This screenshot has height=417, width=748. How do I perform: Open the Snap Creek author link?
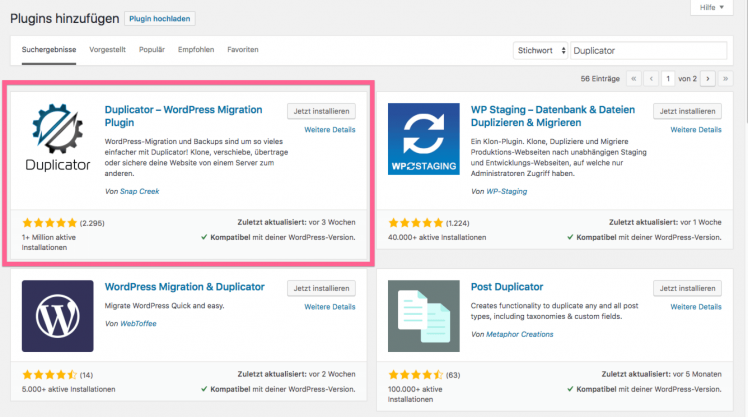click(x=139, y=191)
